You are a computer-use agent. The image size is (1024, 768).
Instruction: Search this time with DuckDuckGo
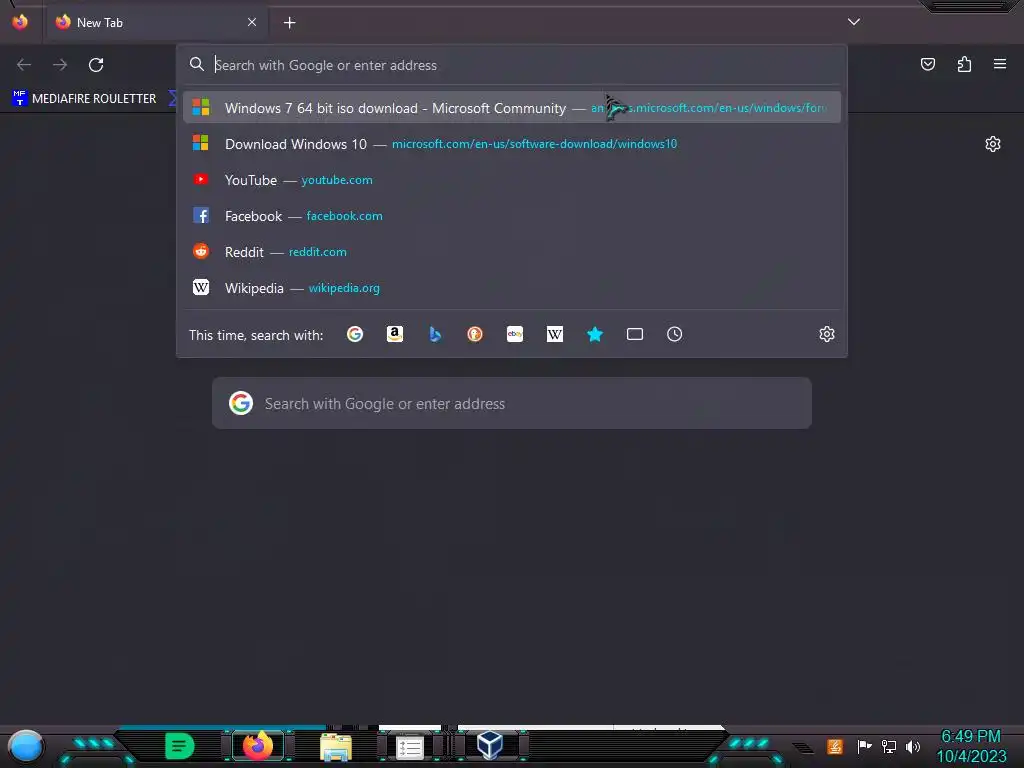475,334
